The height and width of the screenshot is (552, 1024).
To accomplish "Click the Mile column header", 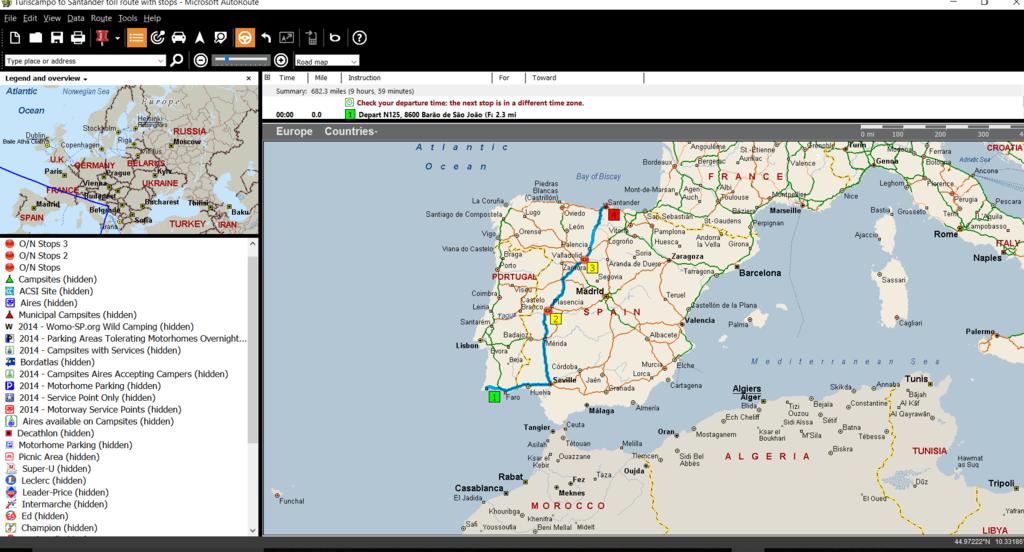I will tap(321, 78).
